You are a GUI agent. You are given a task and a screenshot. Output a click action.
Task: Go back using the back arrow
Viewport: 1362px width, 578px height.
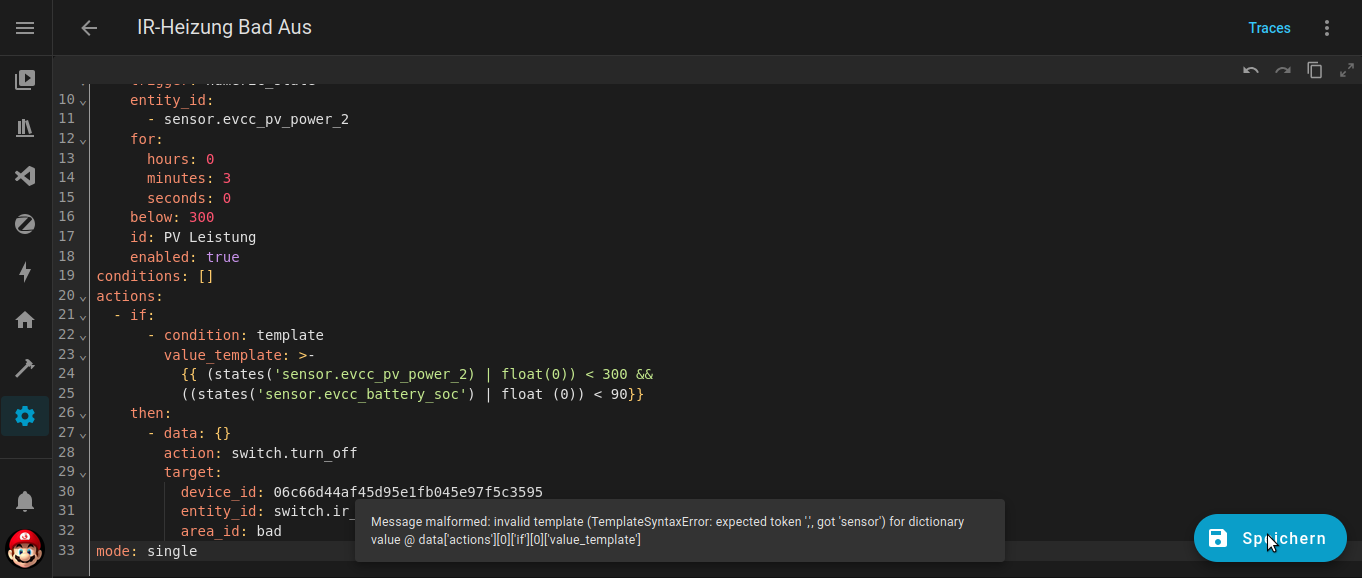pyautogui.click(x=89, y=28)
